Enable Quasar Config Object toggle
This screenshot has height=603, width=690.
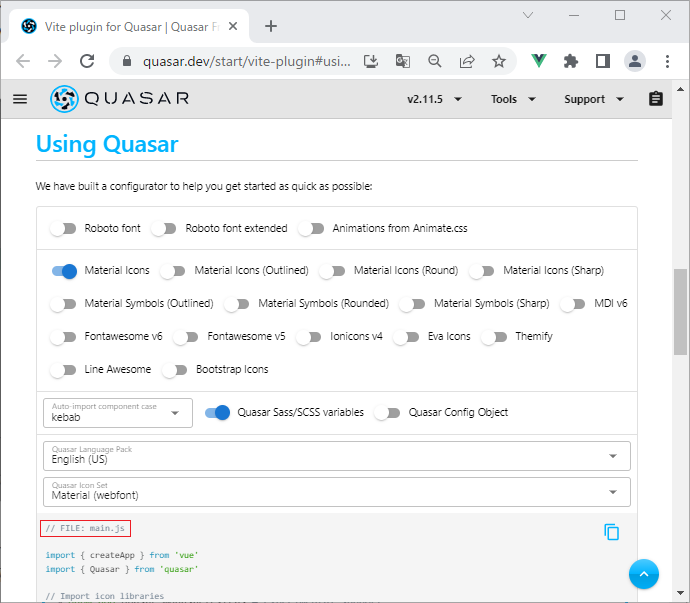click(x=387, y=412)
